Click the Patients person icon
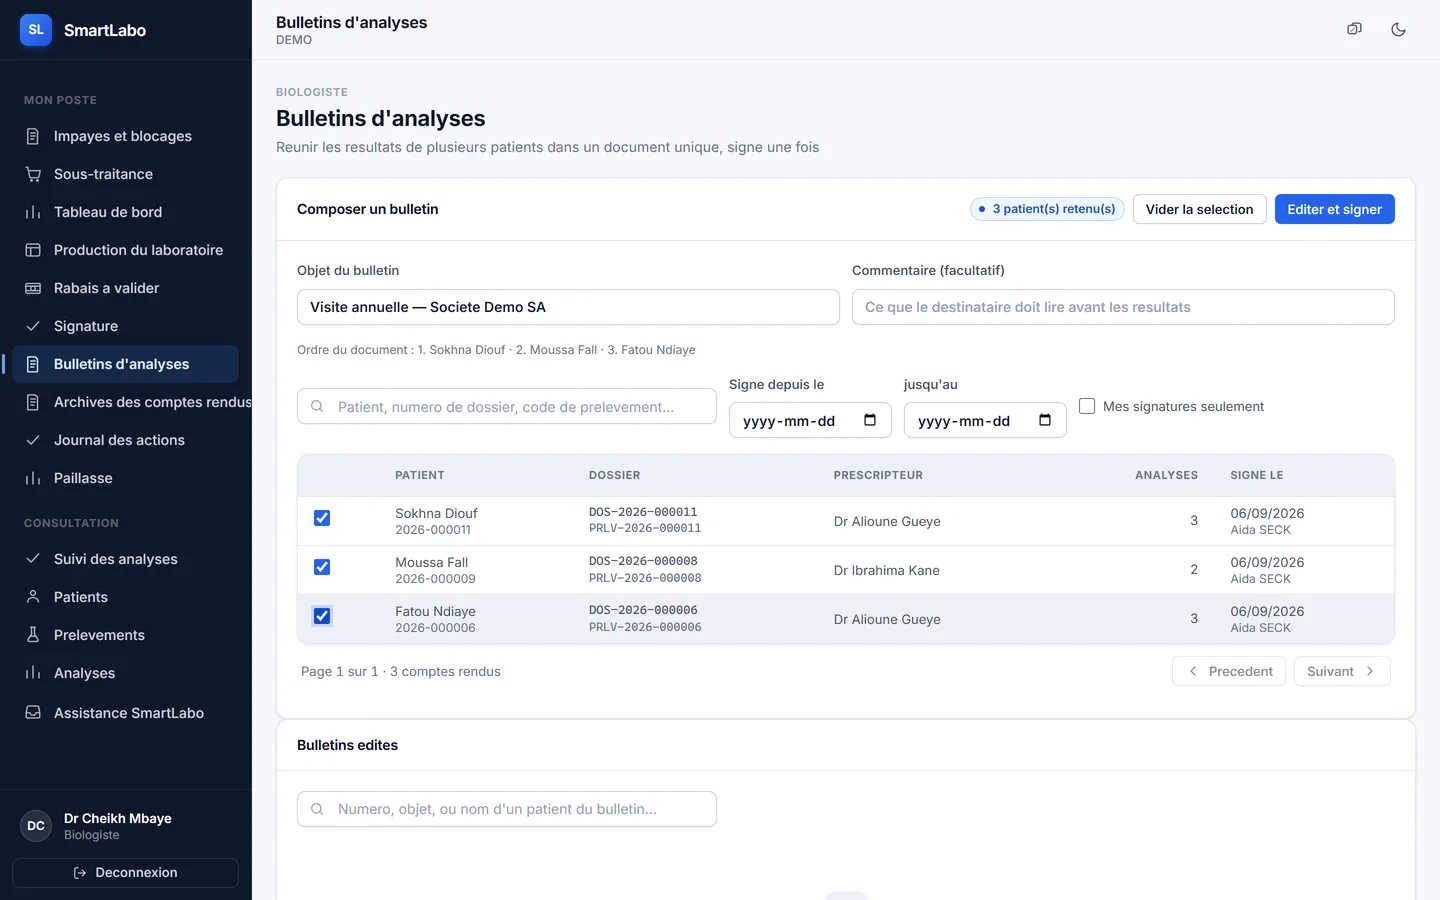Image resolution: width=1440 pixels, height=900 pixels. pyautogui.click(x=33, y=597)
